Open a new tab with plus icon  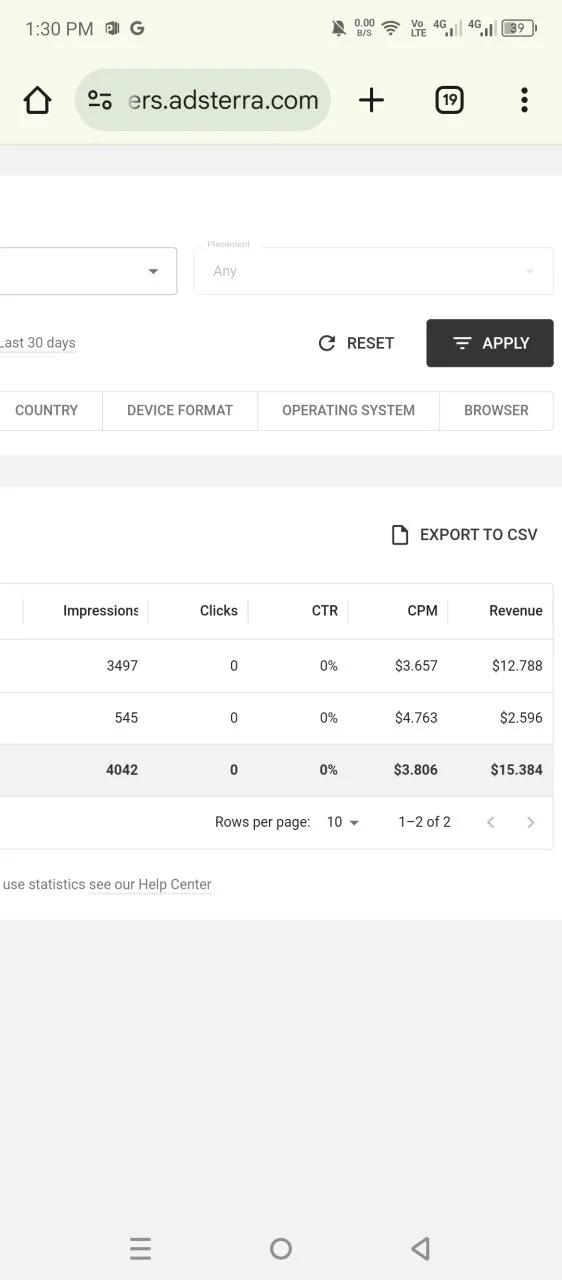click(x=371, y=100)
